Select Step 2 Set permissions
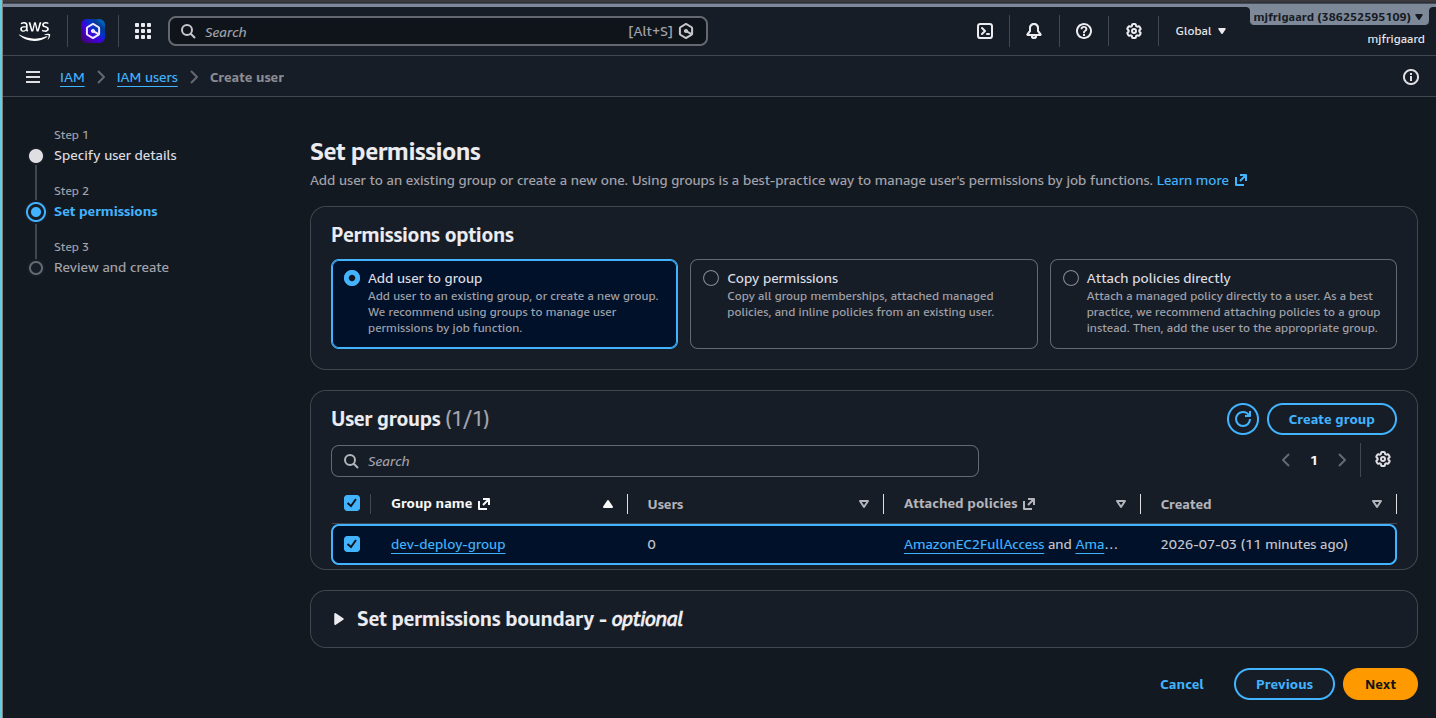Screen dimensions: 1436x718 [105, 211]
